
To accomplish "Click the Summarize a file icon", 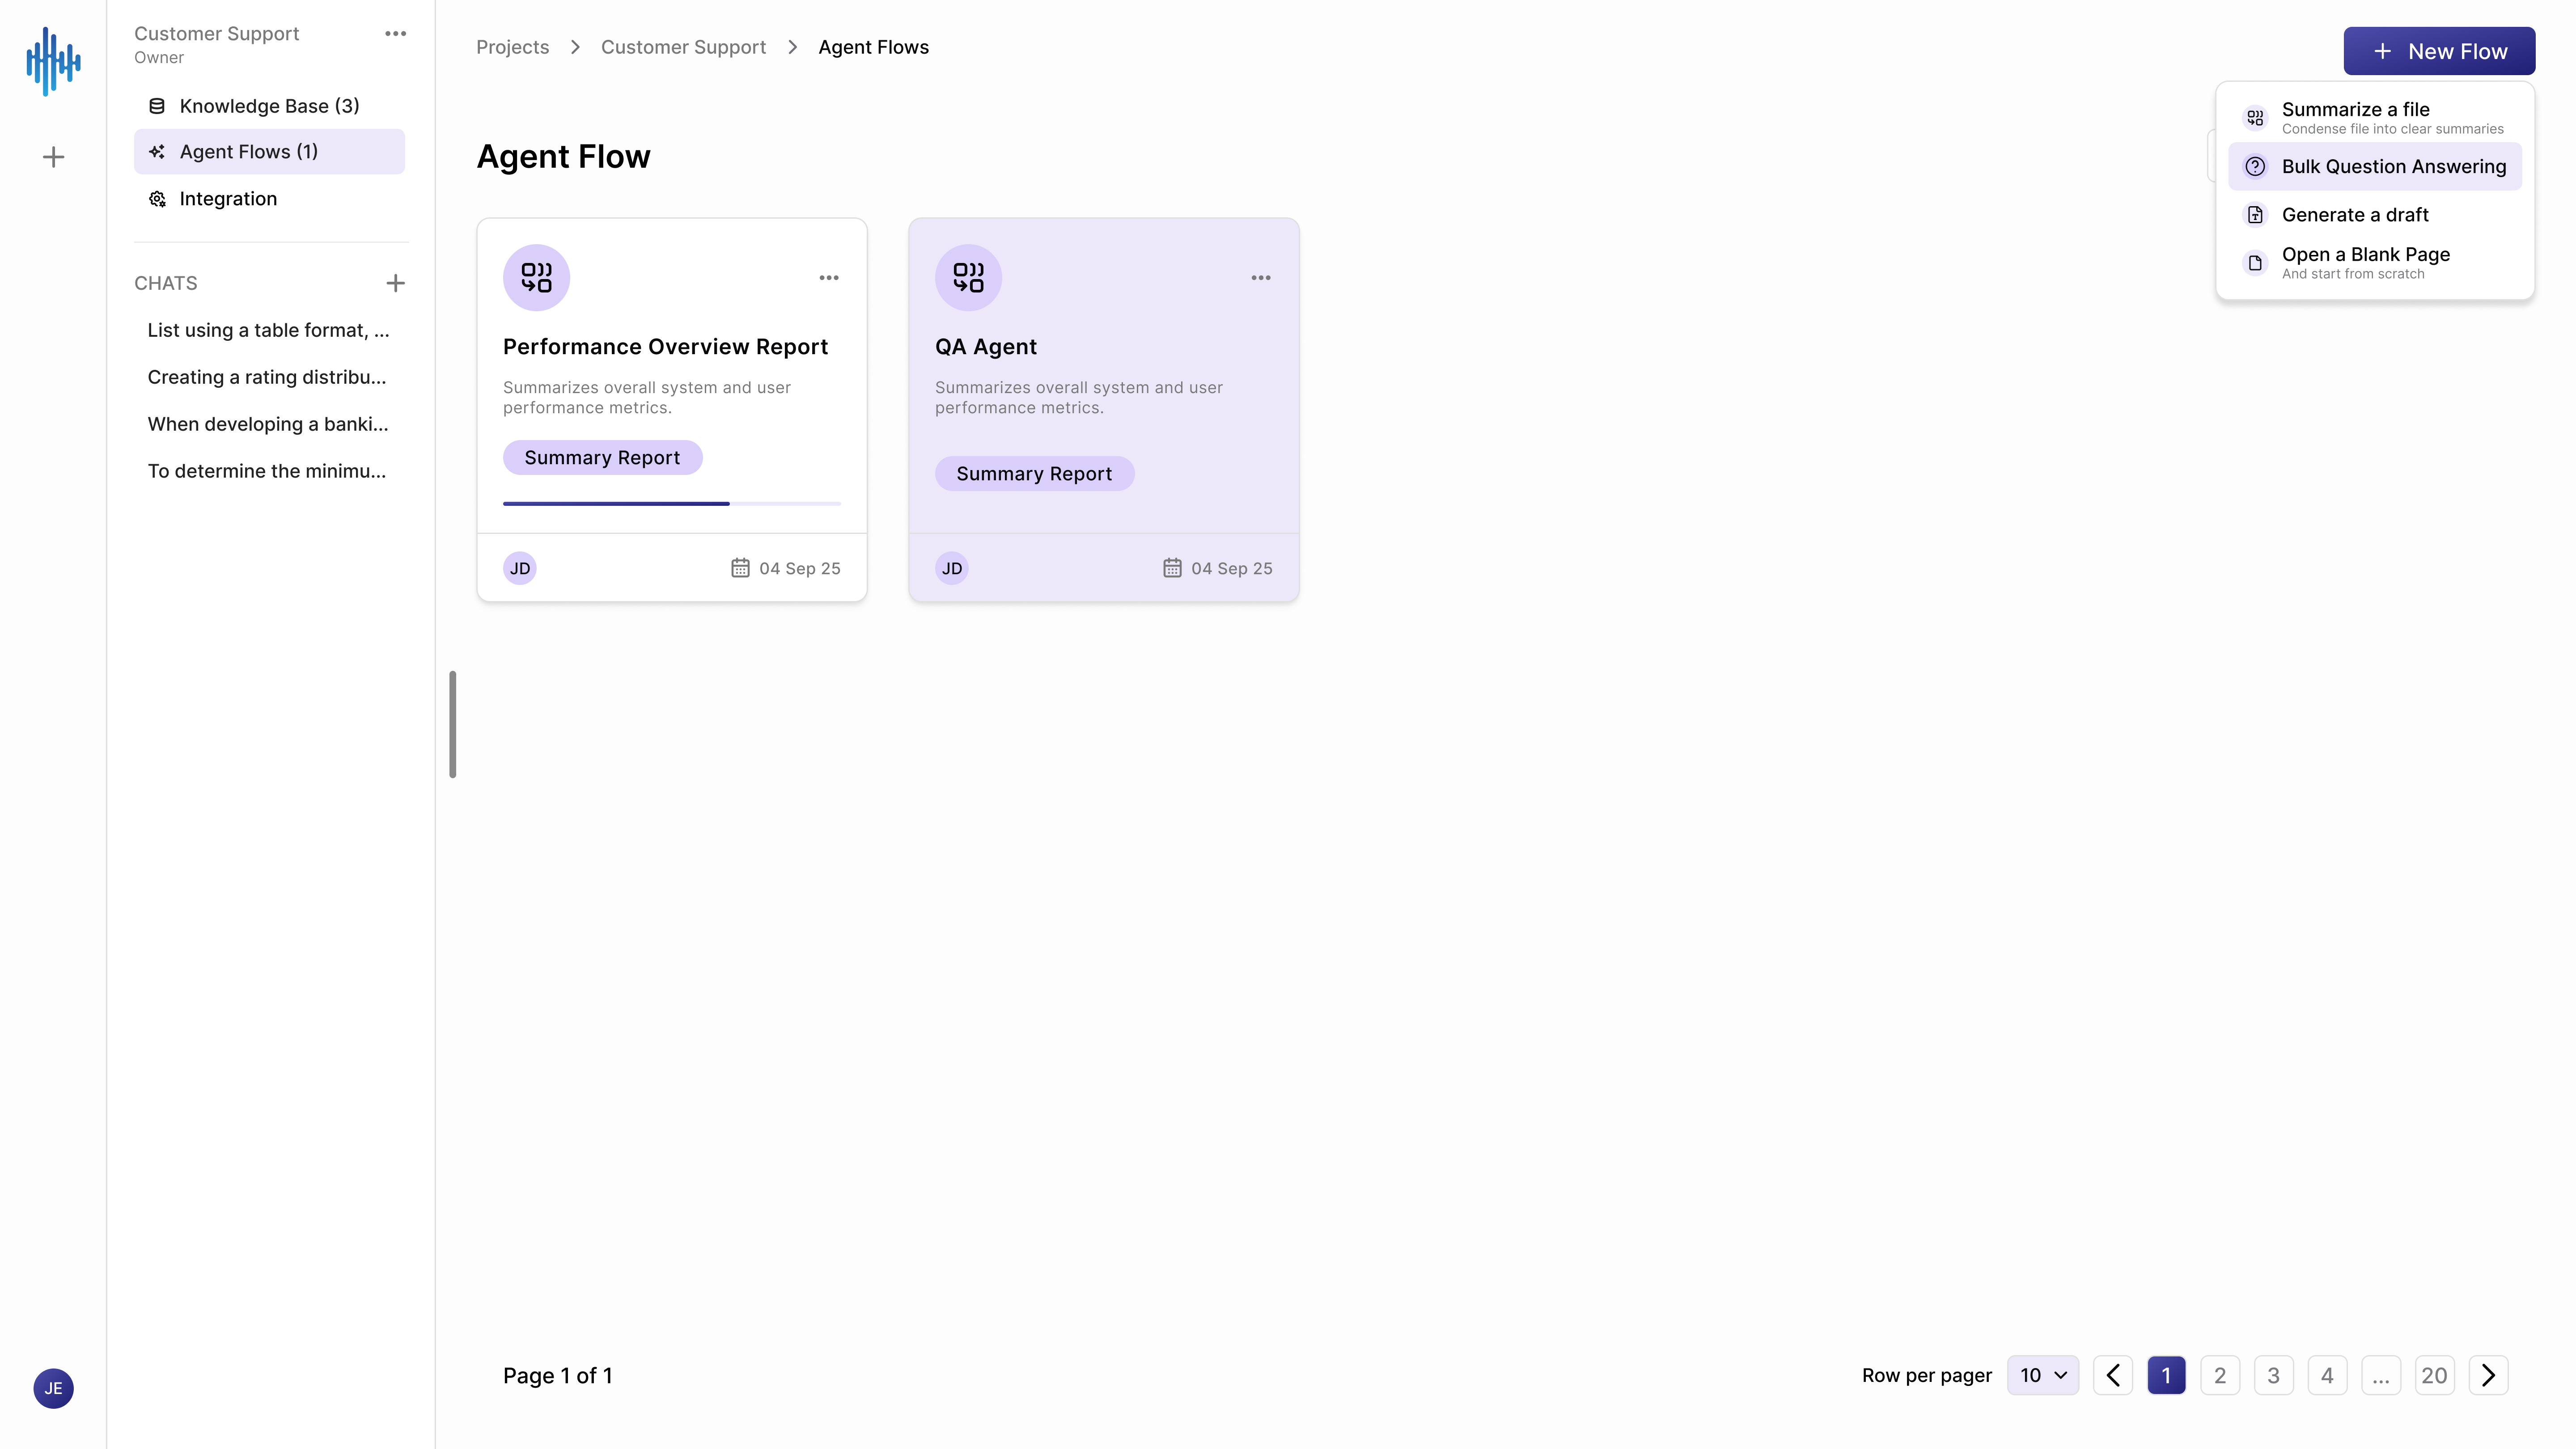I will click(x=2255, y=118).
